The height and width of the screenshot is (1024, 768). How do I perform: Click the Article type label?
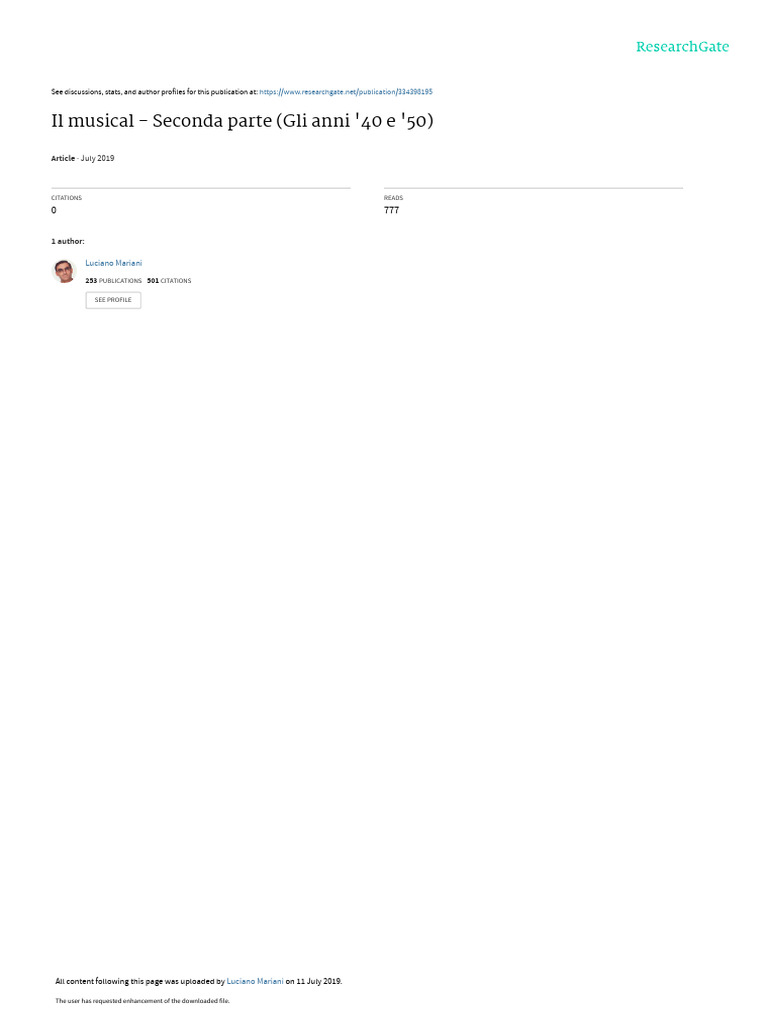click(x=63, y=158)
